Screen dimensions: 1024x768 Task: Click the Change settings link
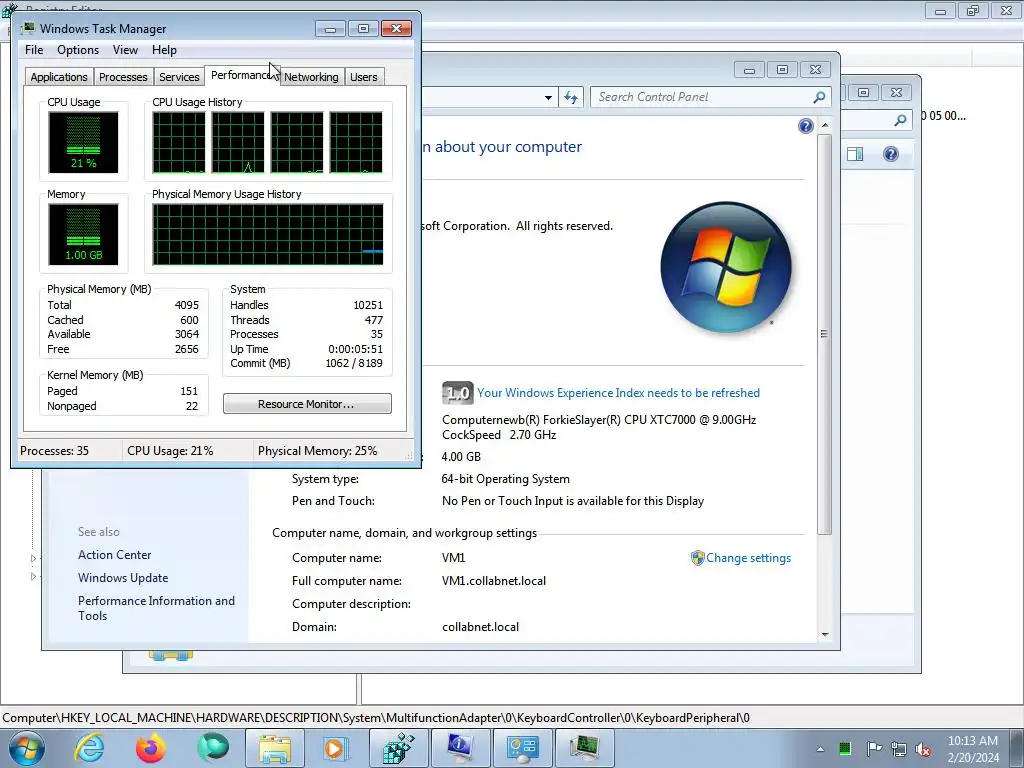click(748, 558)
